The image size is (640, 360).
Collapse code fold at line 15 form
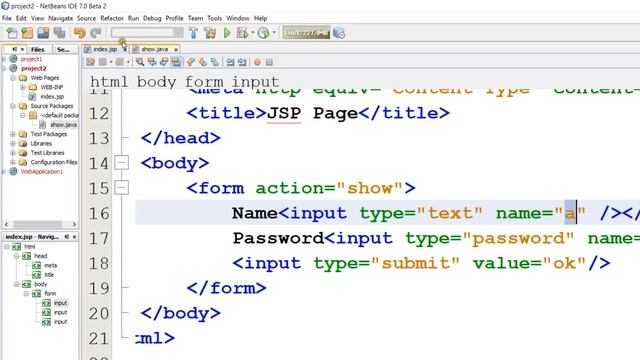tap(121, 188)
